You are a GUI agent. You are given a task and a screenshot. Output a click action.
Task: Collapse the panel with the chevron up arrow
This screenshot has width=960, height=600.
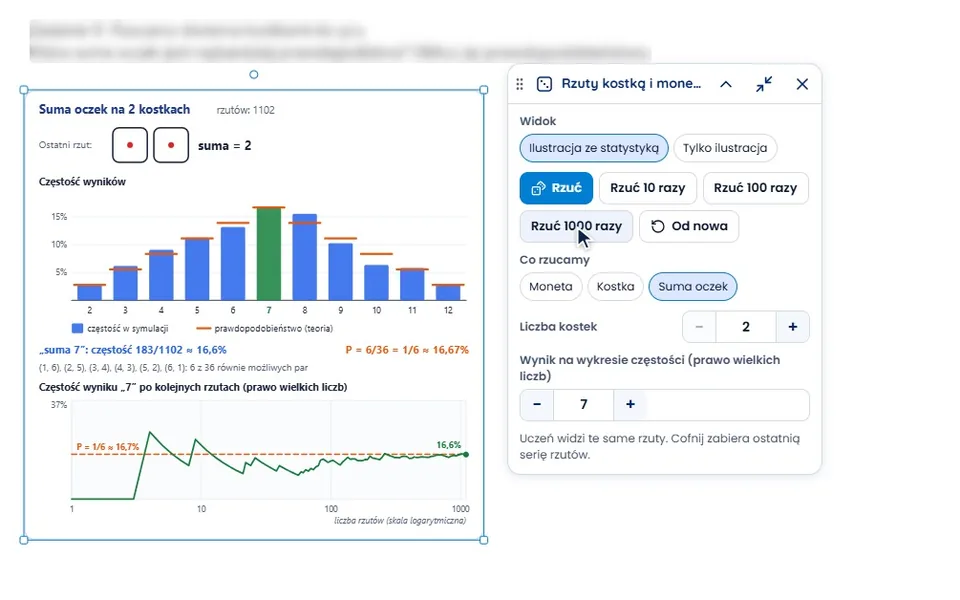click(726, 84)
